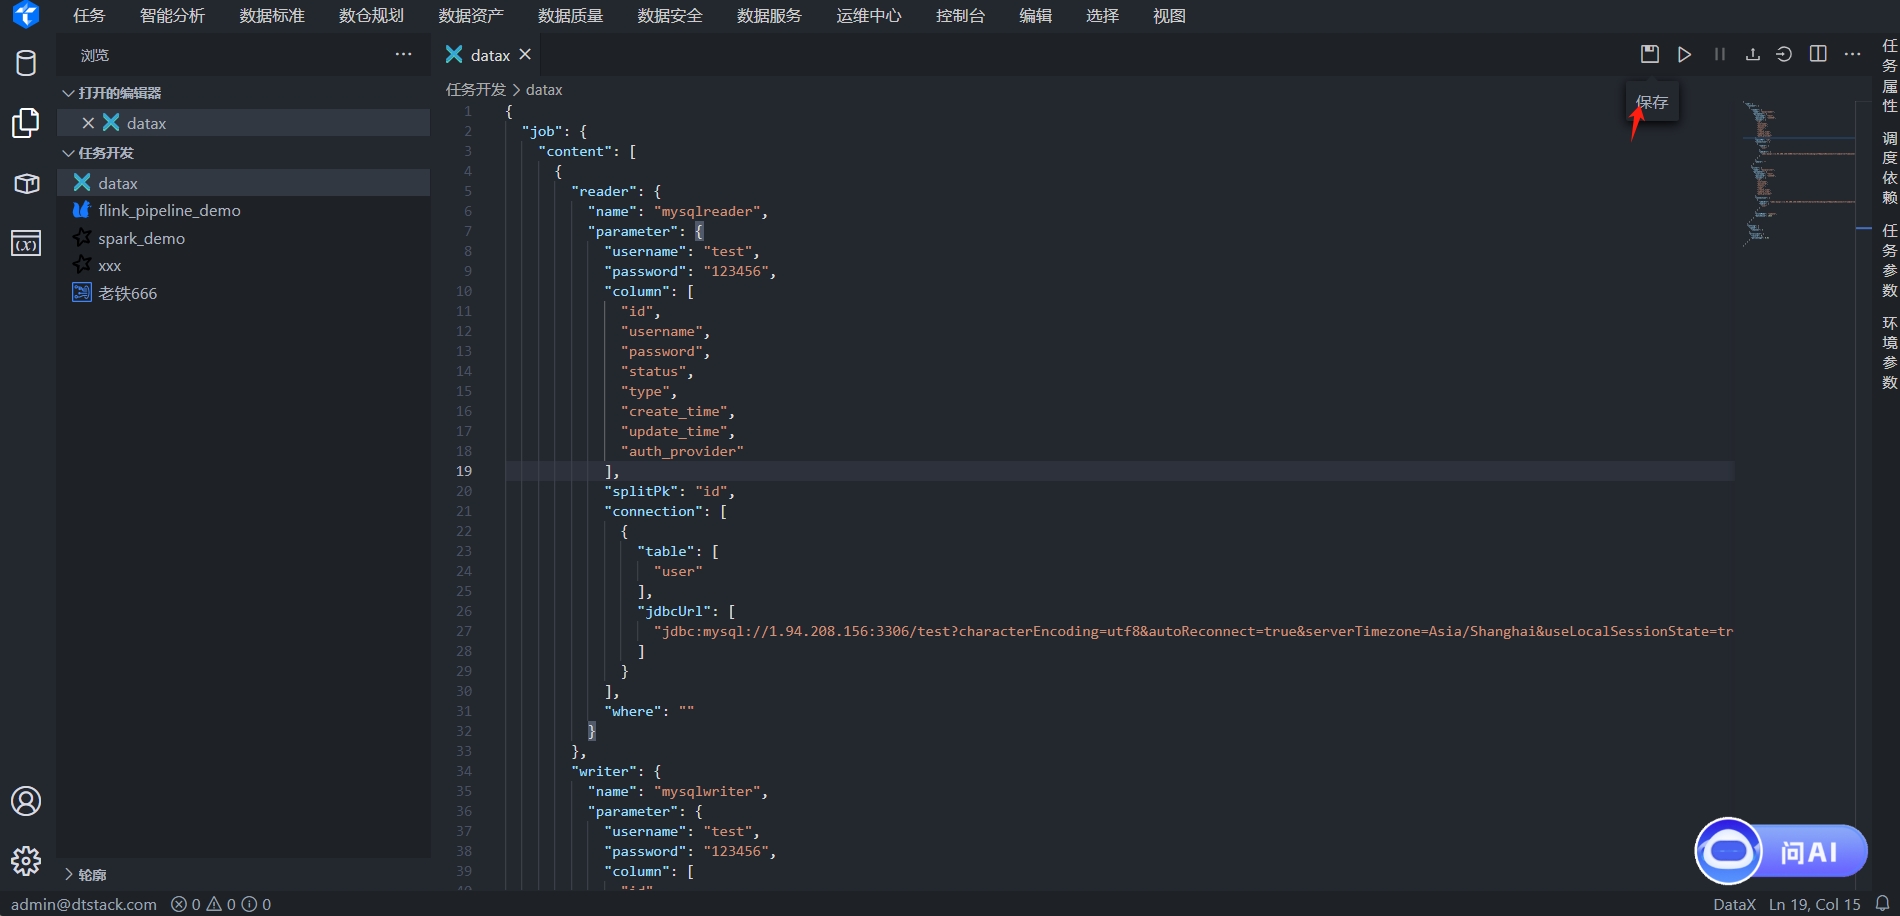The height and width of the screenshot is (916, 1900).
Task: Open the 智能分析 menu
Action: [x=172, y=16]
